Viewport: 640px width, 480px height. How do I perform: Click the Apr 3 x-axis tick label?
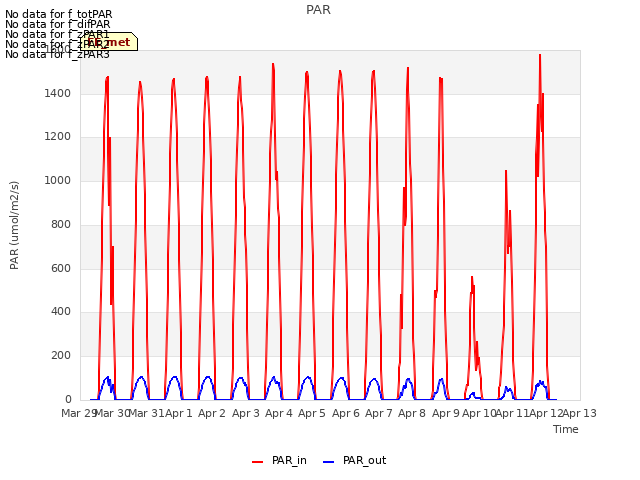[x=246, y=413]
